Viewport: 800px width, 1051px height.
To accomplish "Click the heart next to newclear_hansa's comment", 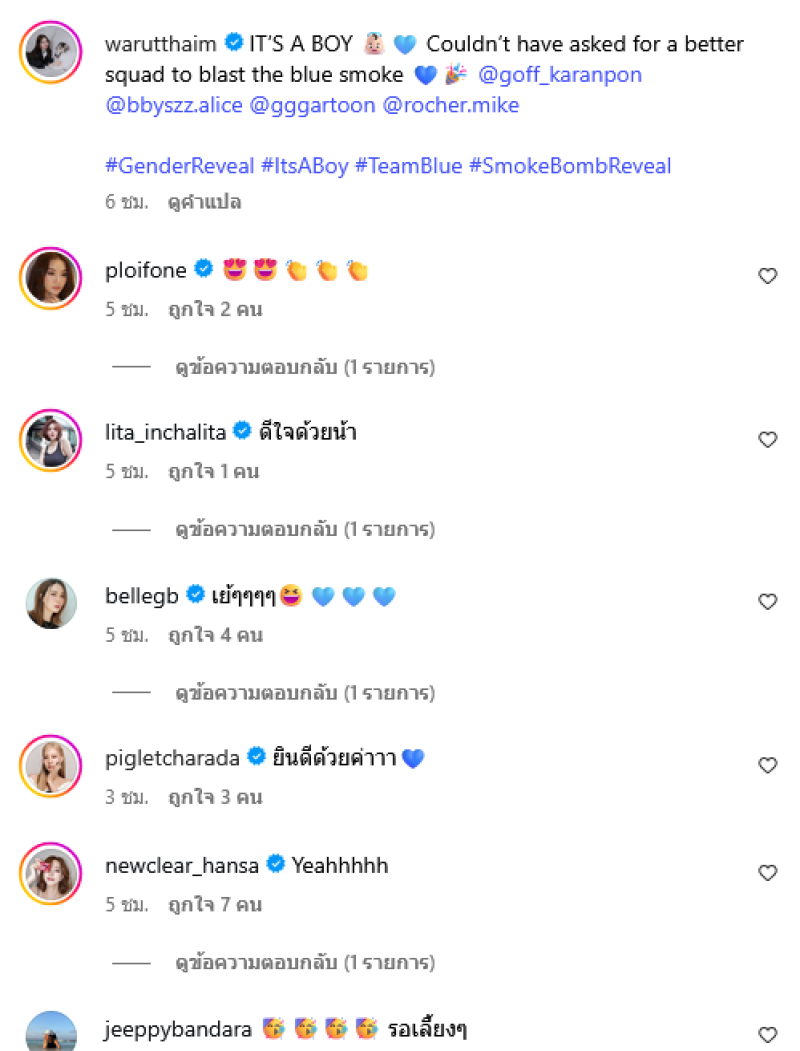I will pos(767,873).
